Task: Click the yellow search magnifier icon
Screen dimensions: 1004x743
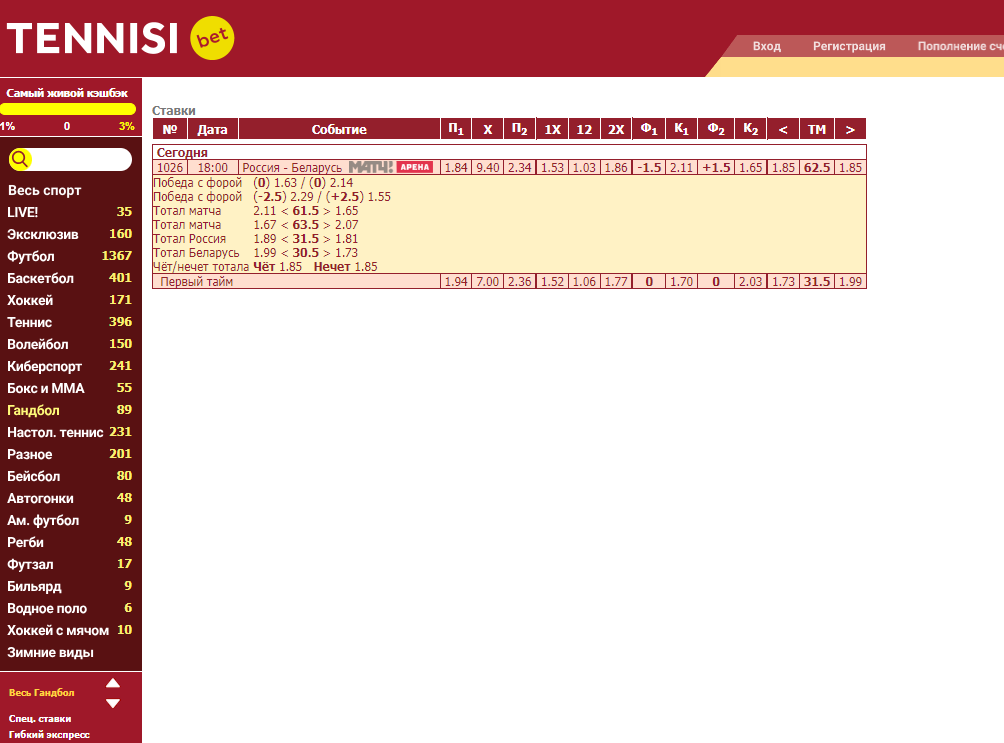Action: pos(20,159)
